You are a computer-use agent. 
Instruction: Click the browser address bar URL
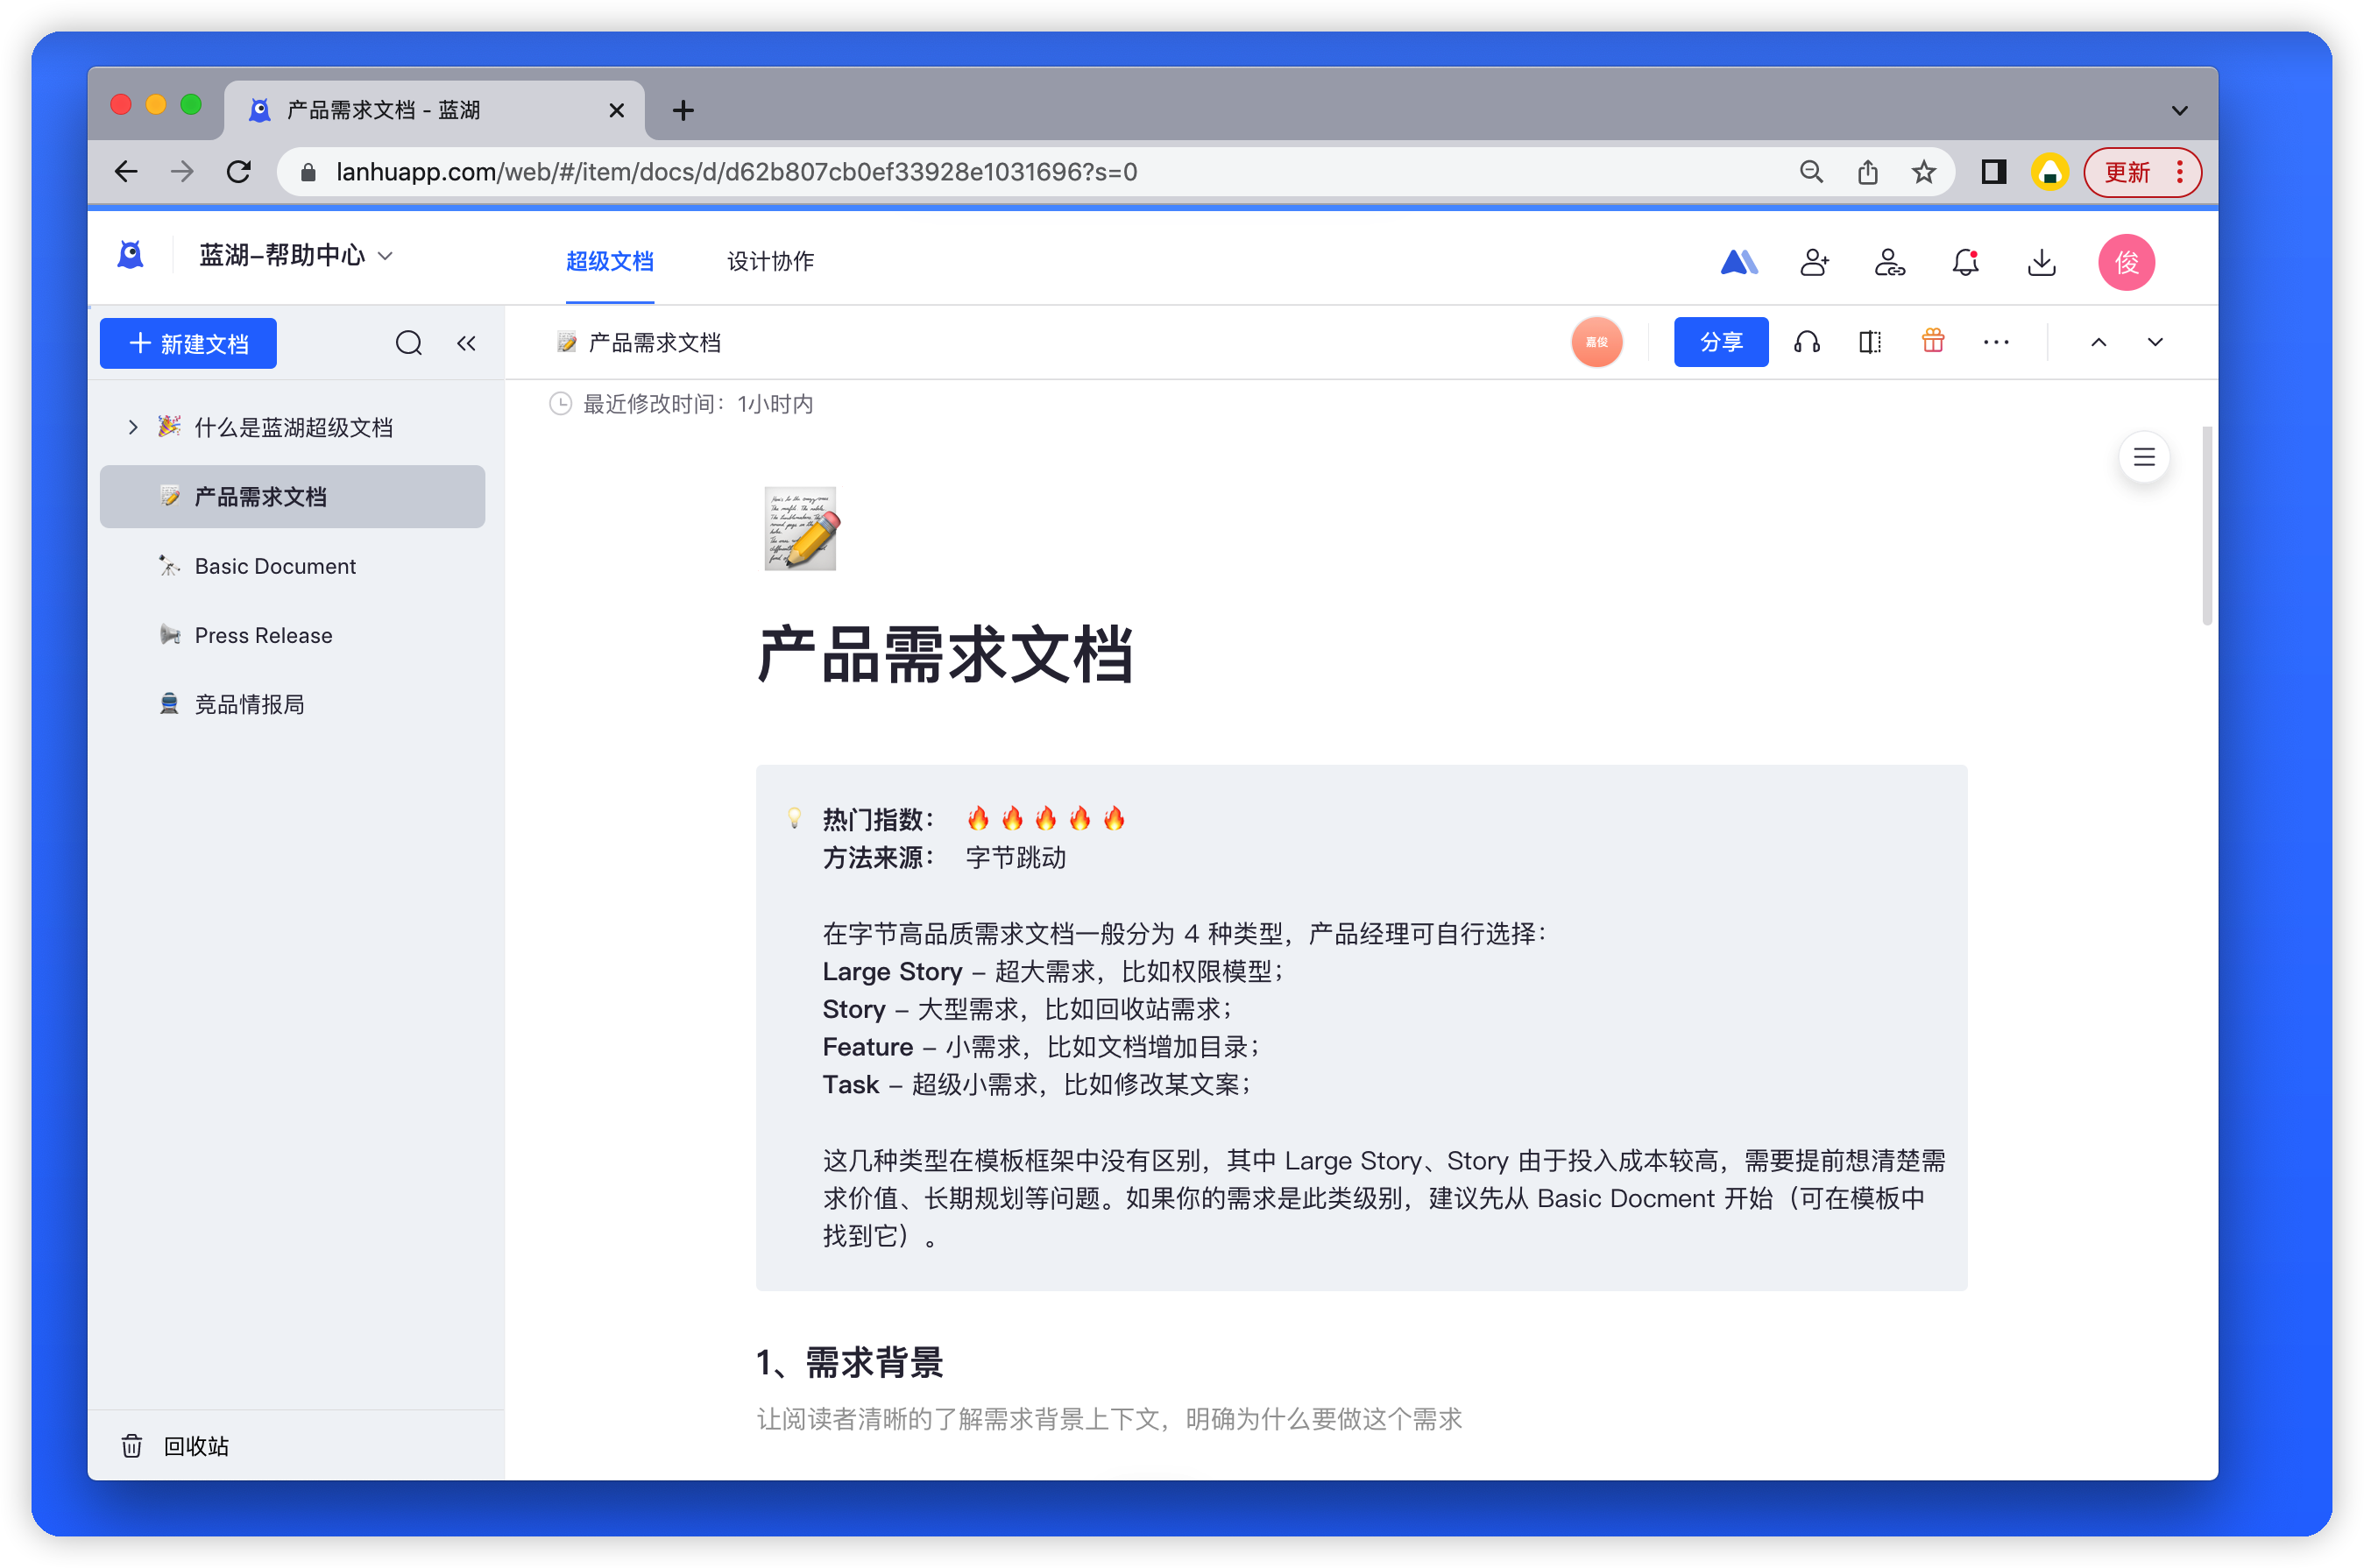(x=736, y=172)
